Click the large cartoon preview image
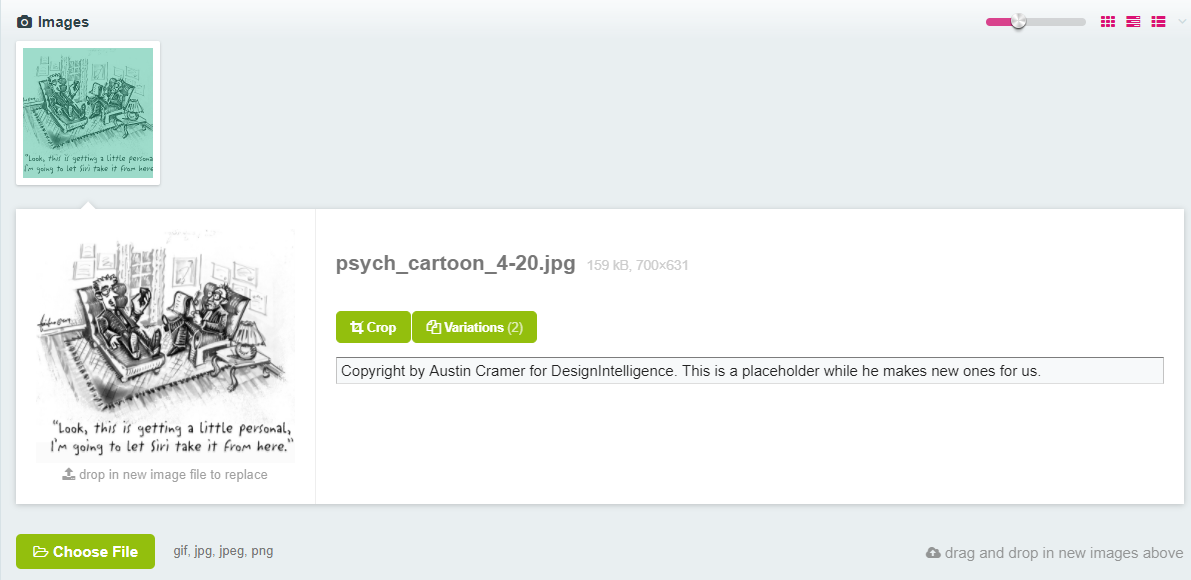The height and width of the screenshot is (580, 1191). [x=164, y=340]
